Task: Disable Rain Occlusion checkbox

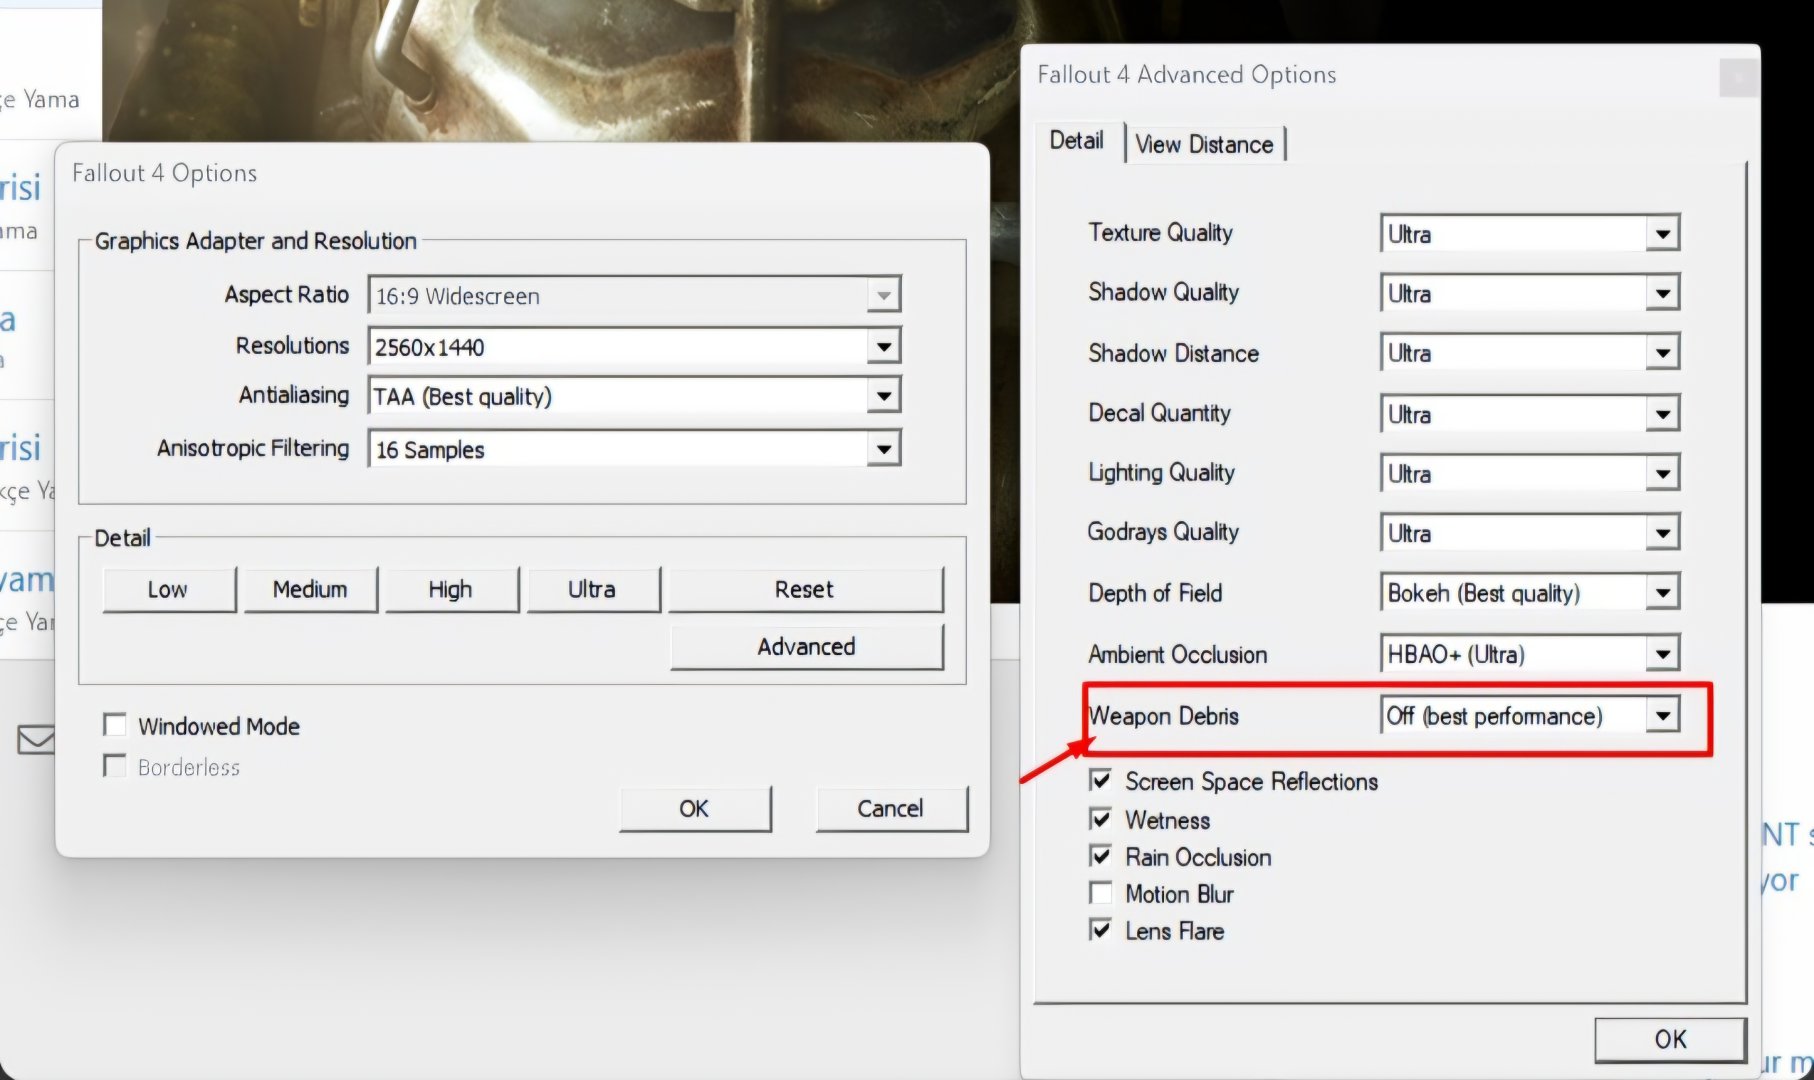Action: (1101, 856)
